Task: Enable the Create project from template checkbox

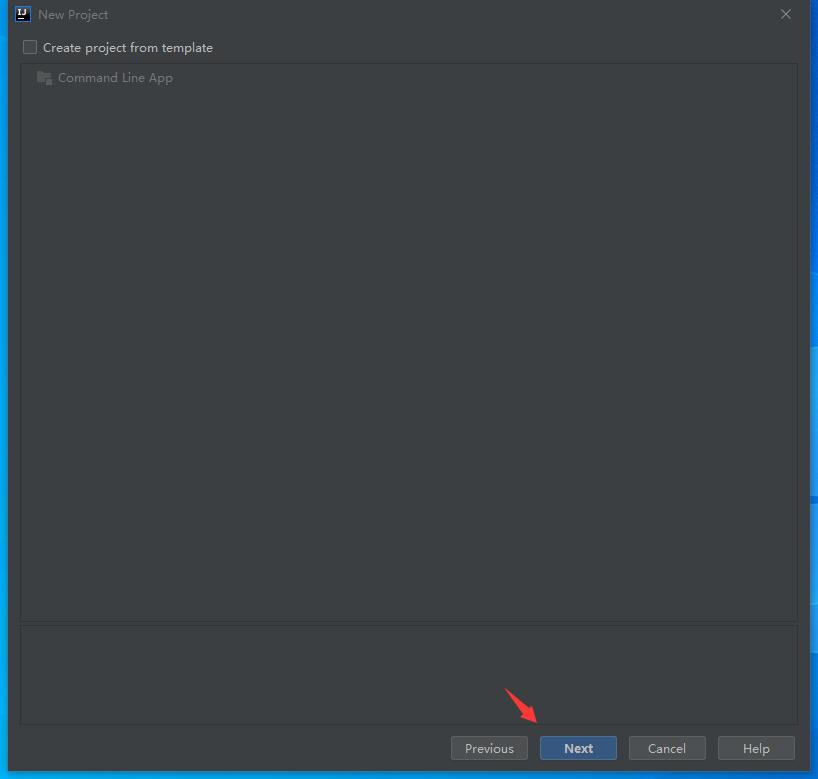Action: (30, 47)
